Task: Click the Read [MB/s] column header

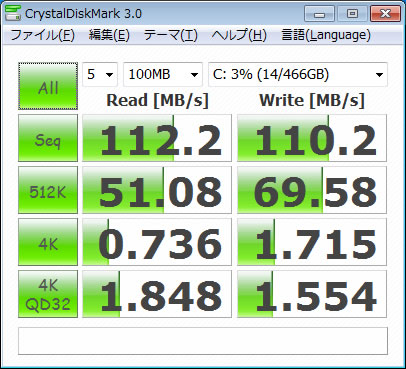Action: (x=157, y=100)
